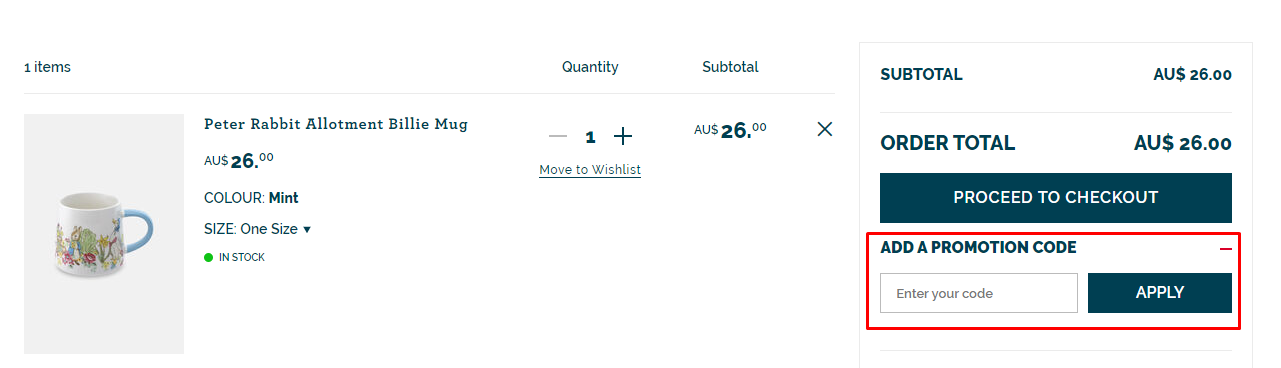Click the Order Total amount
The image size is (1281, 368).
coord(1183,143)
